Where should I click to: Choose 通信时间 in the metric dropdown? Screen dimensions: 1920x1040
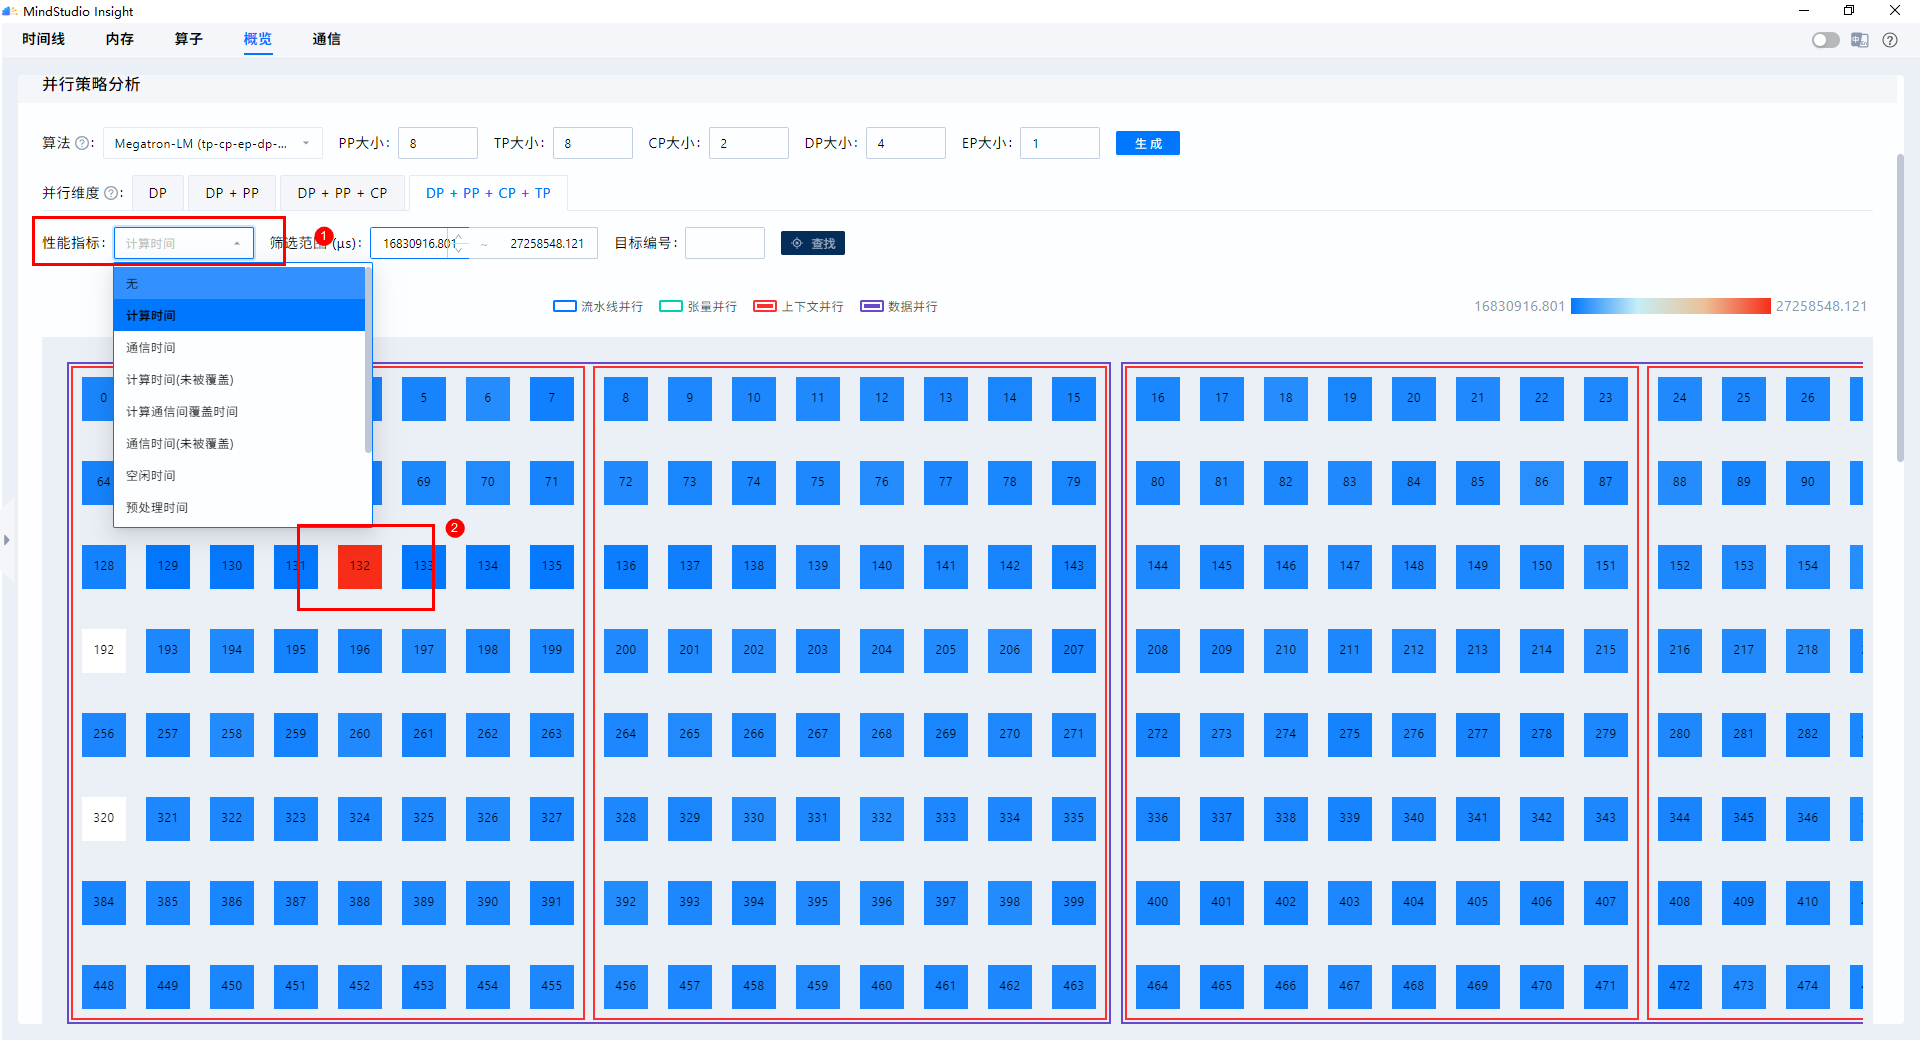[x=239, y=348]
